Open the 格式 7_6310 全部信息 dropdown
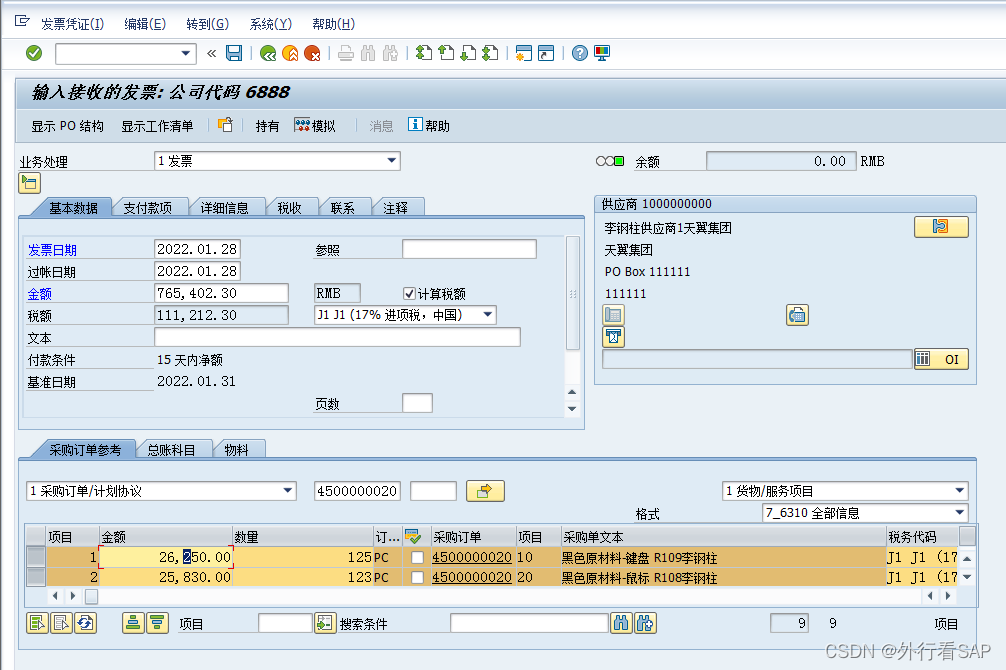 pyautogui.click(x=960, y=513)
